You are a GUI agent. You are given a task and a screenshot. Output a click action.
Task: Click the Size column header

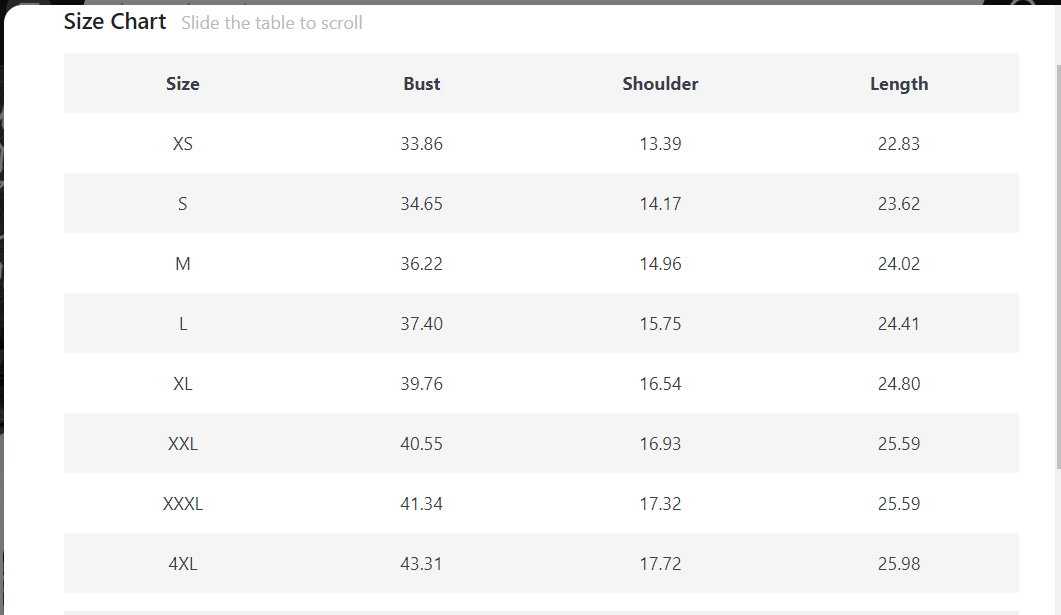pos(183,84)
